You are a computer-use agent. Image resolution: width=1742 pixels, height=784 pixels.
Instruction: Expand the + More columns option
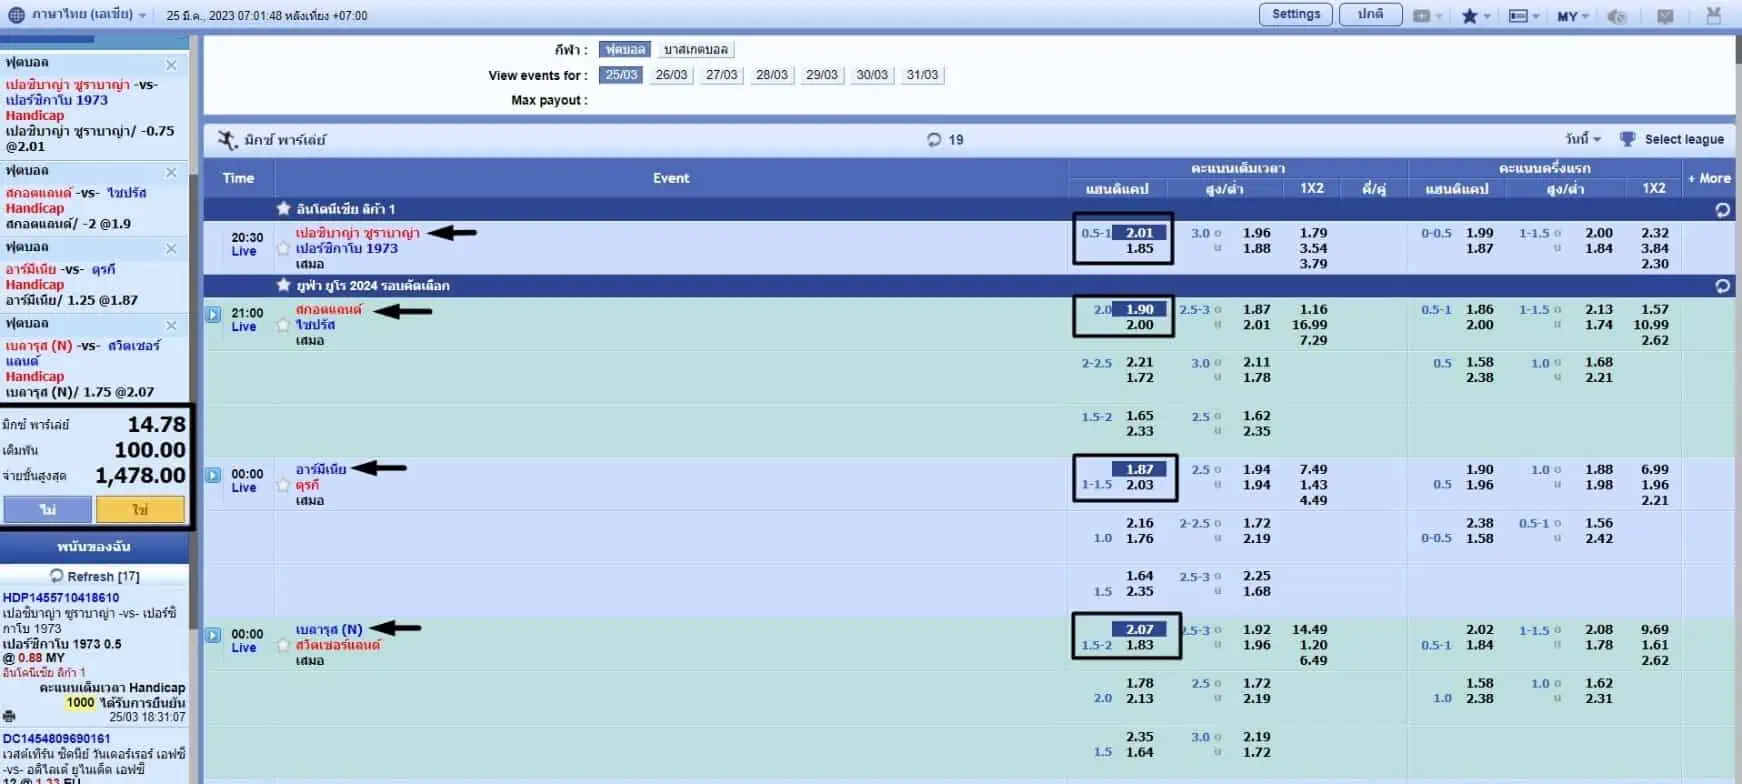1708,178
